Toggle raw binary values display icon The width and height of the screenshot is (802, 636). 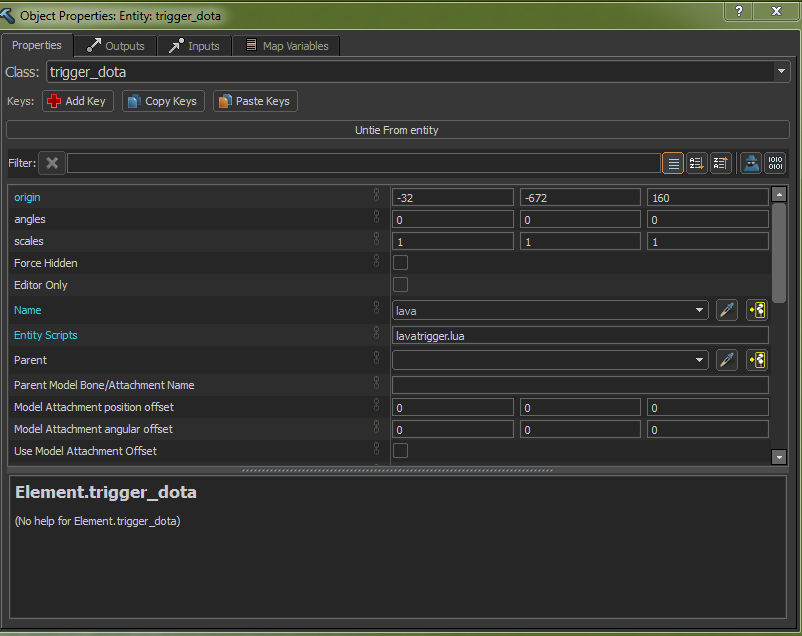(x=774, y=163)
